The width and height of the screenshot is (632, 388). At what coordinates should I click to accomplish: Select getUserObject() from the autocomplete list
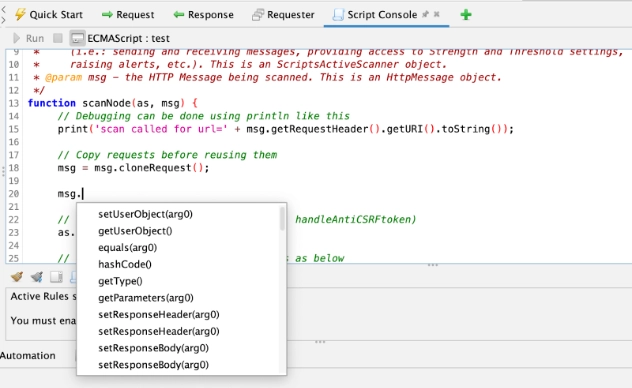135,231
